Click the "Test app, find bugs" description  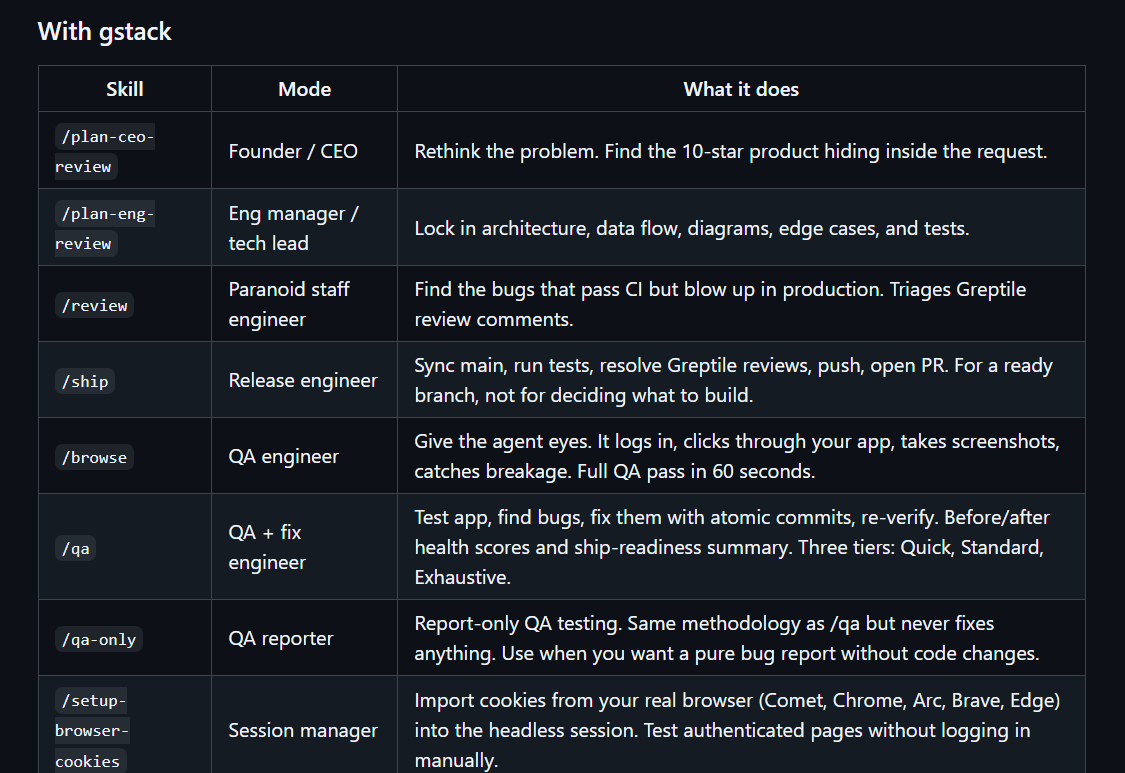[x=732, y=547]
